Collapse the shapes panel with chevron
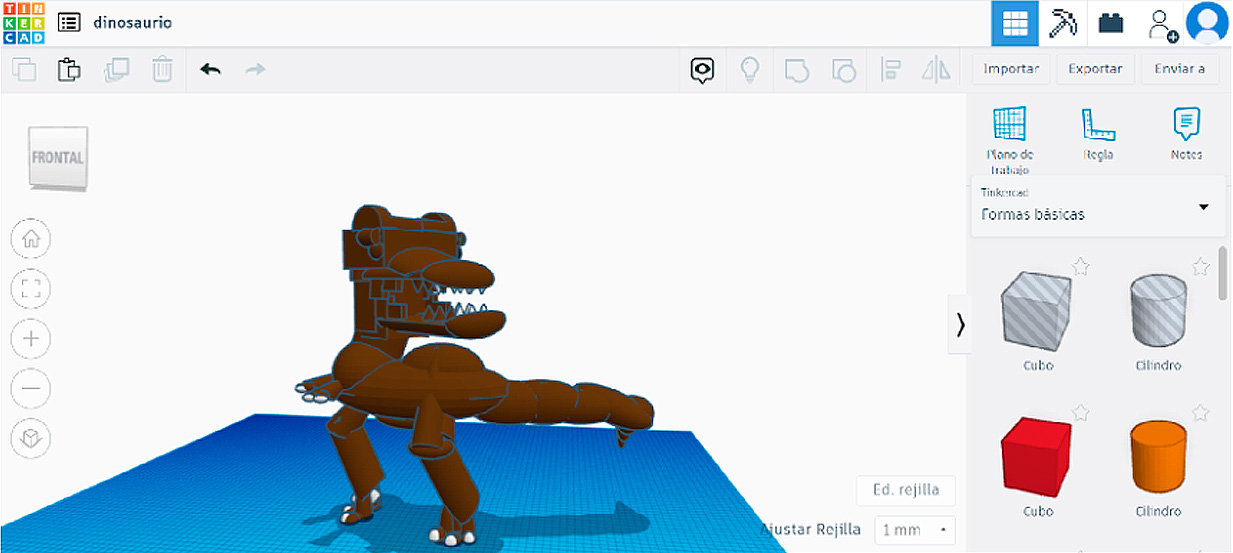Screen dimensions: 1233x553 pos(960,325)
